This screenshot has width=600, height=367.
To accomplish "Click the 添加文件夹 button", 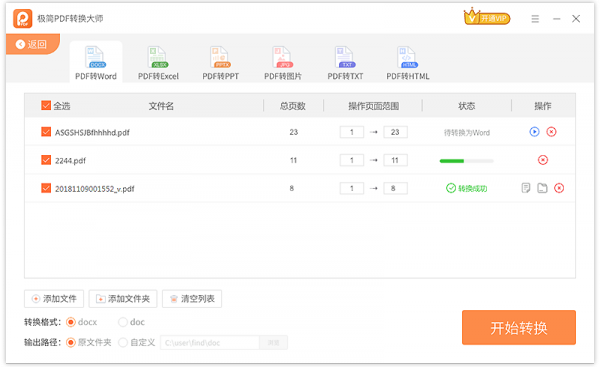I will pyautogui.click(x=123, y=298).
